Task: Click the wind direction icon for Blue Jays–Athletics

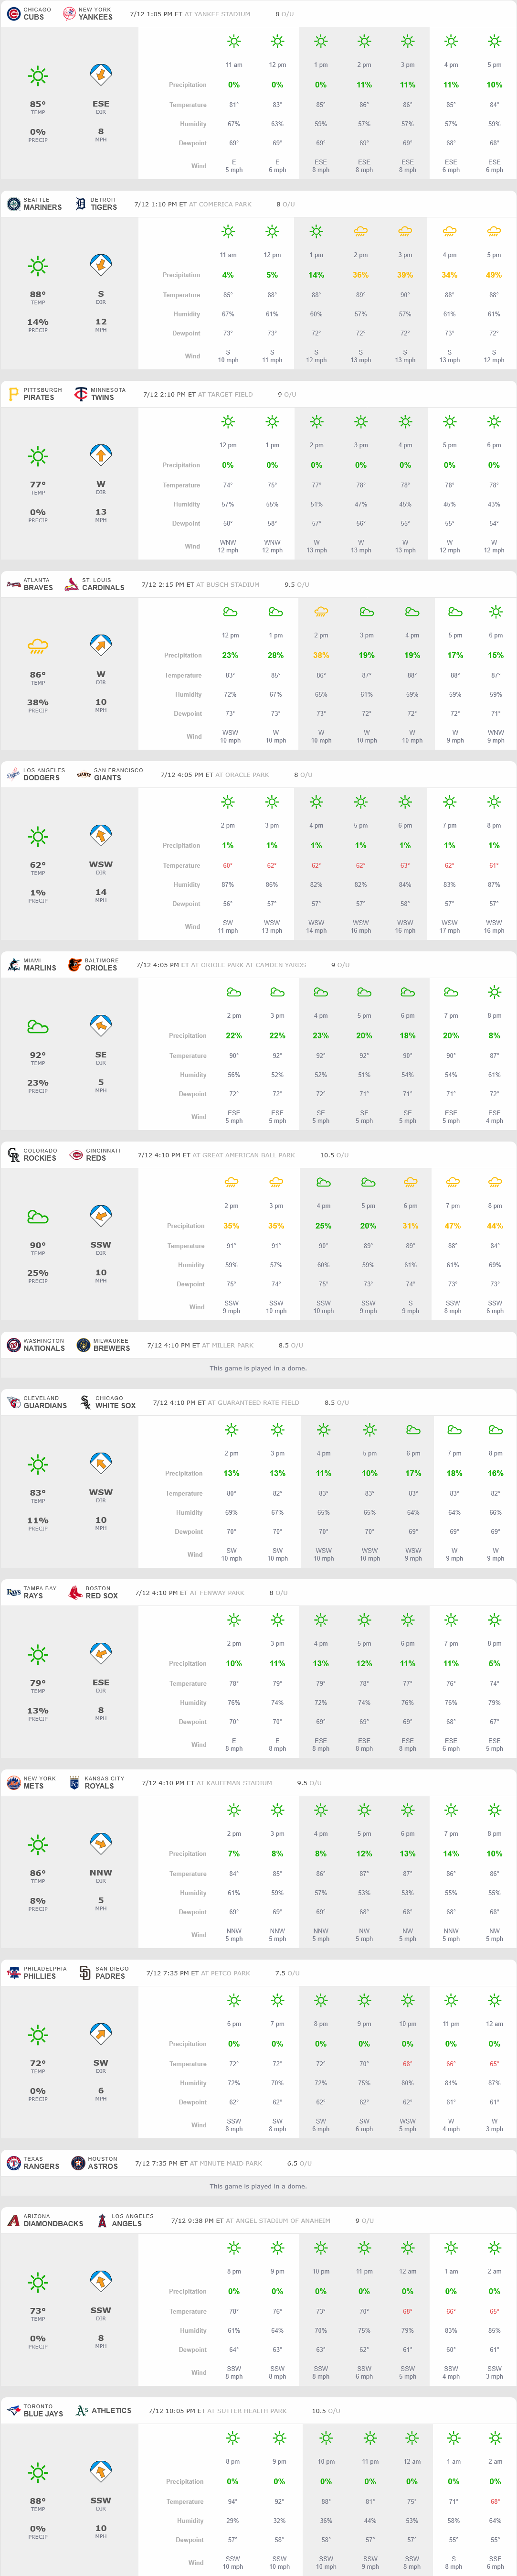Action: pyautogui.click(x=101, y=2472)
